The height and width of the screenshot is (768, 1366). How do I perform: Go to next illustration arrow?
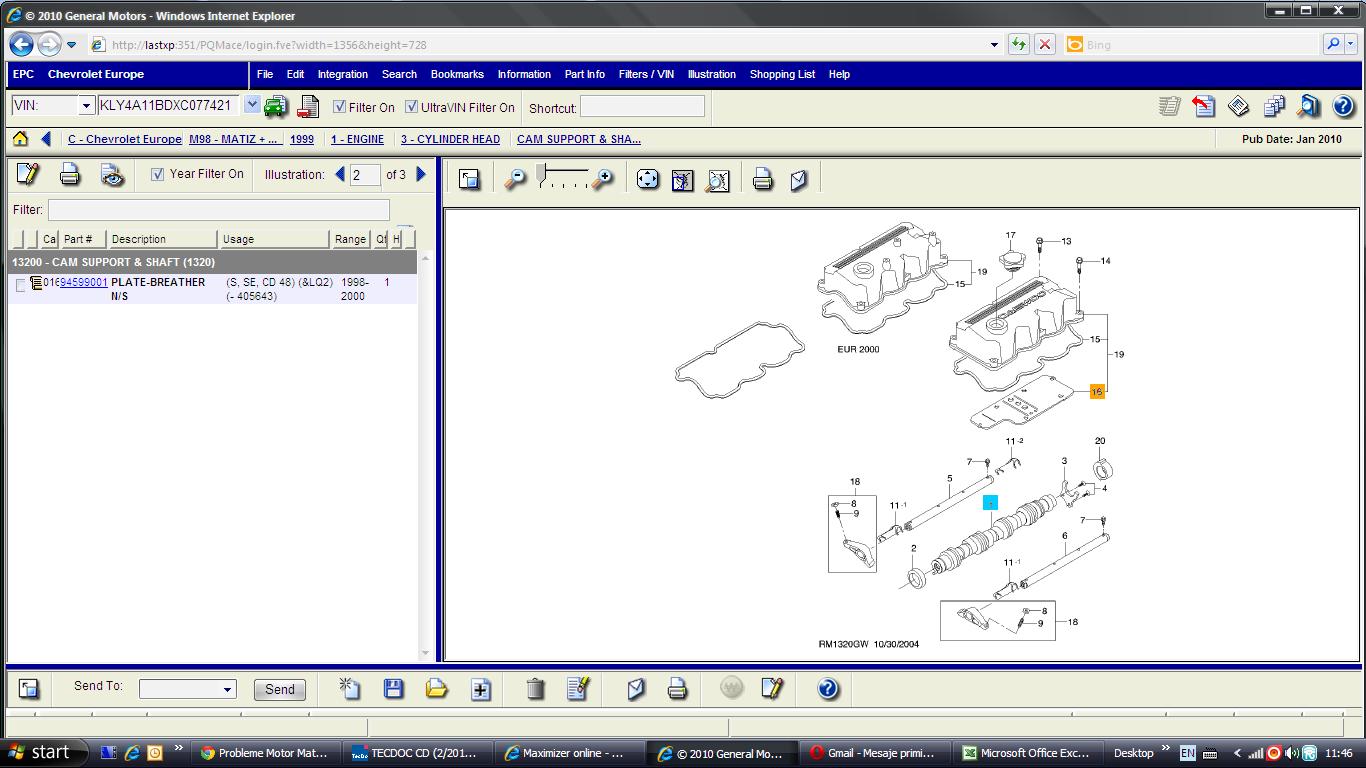pyautogui.click(x=421, y=174)
